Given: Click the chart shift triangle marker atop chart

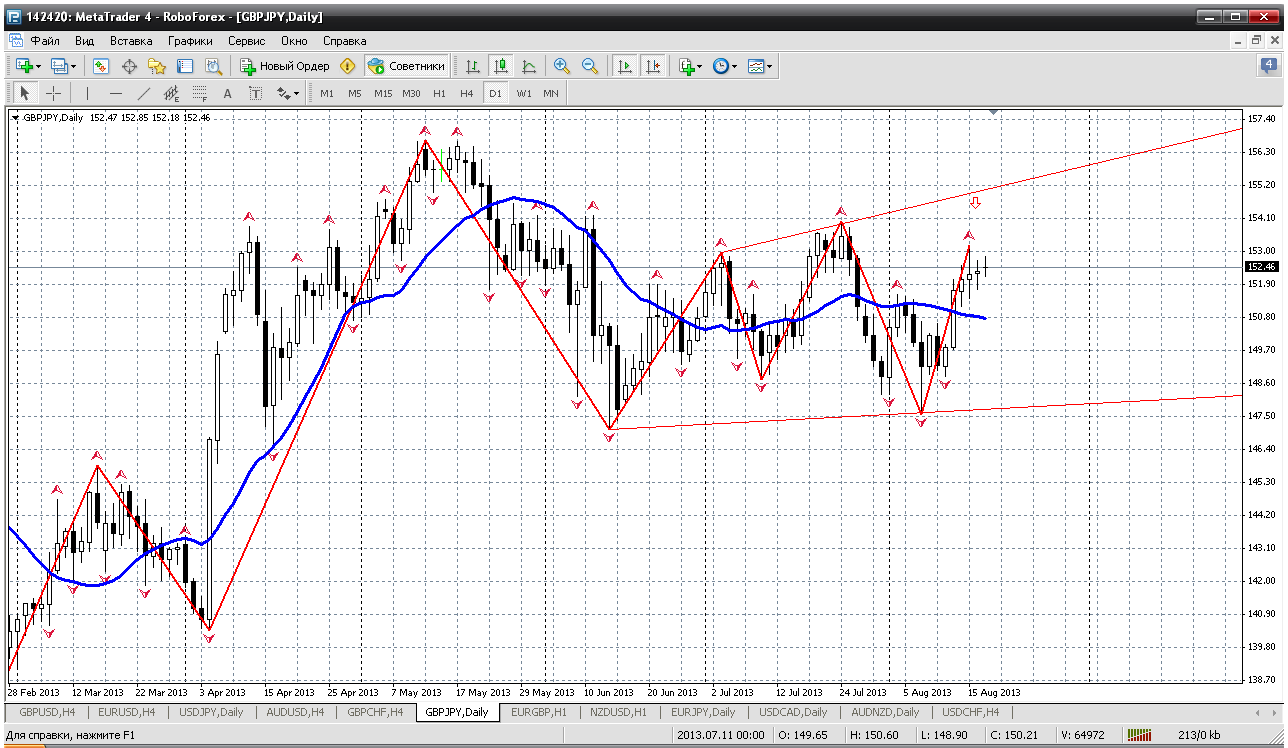Looking at the screenshot, I should click(x=993, y=112).
